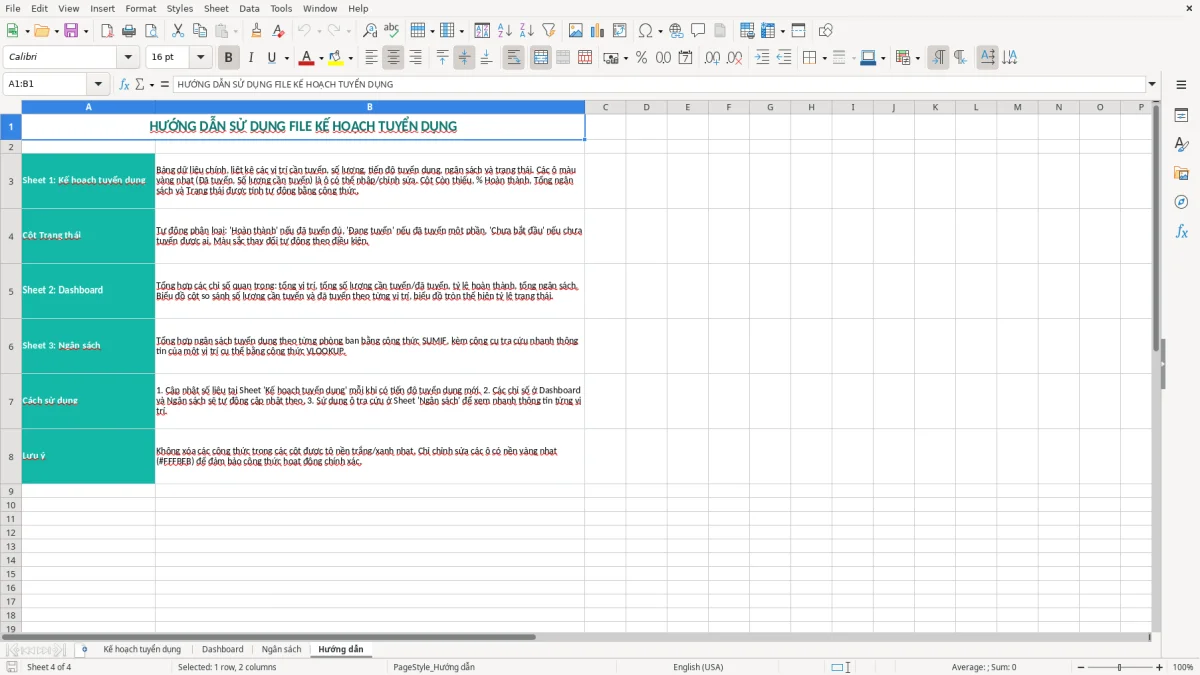
Task: Open the sidebar Properties panel
Action: tap(1181, 116)
